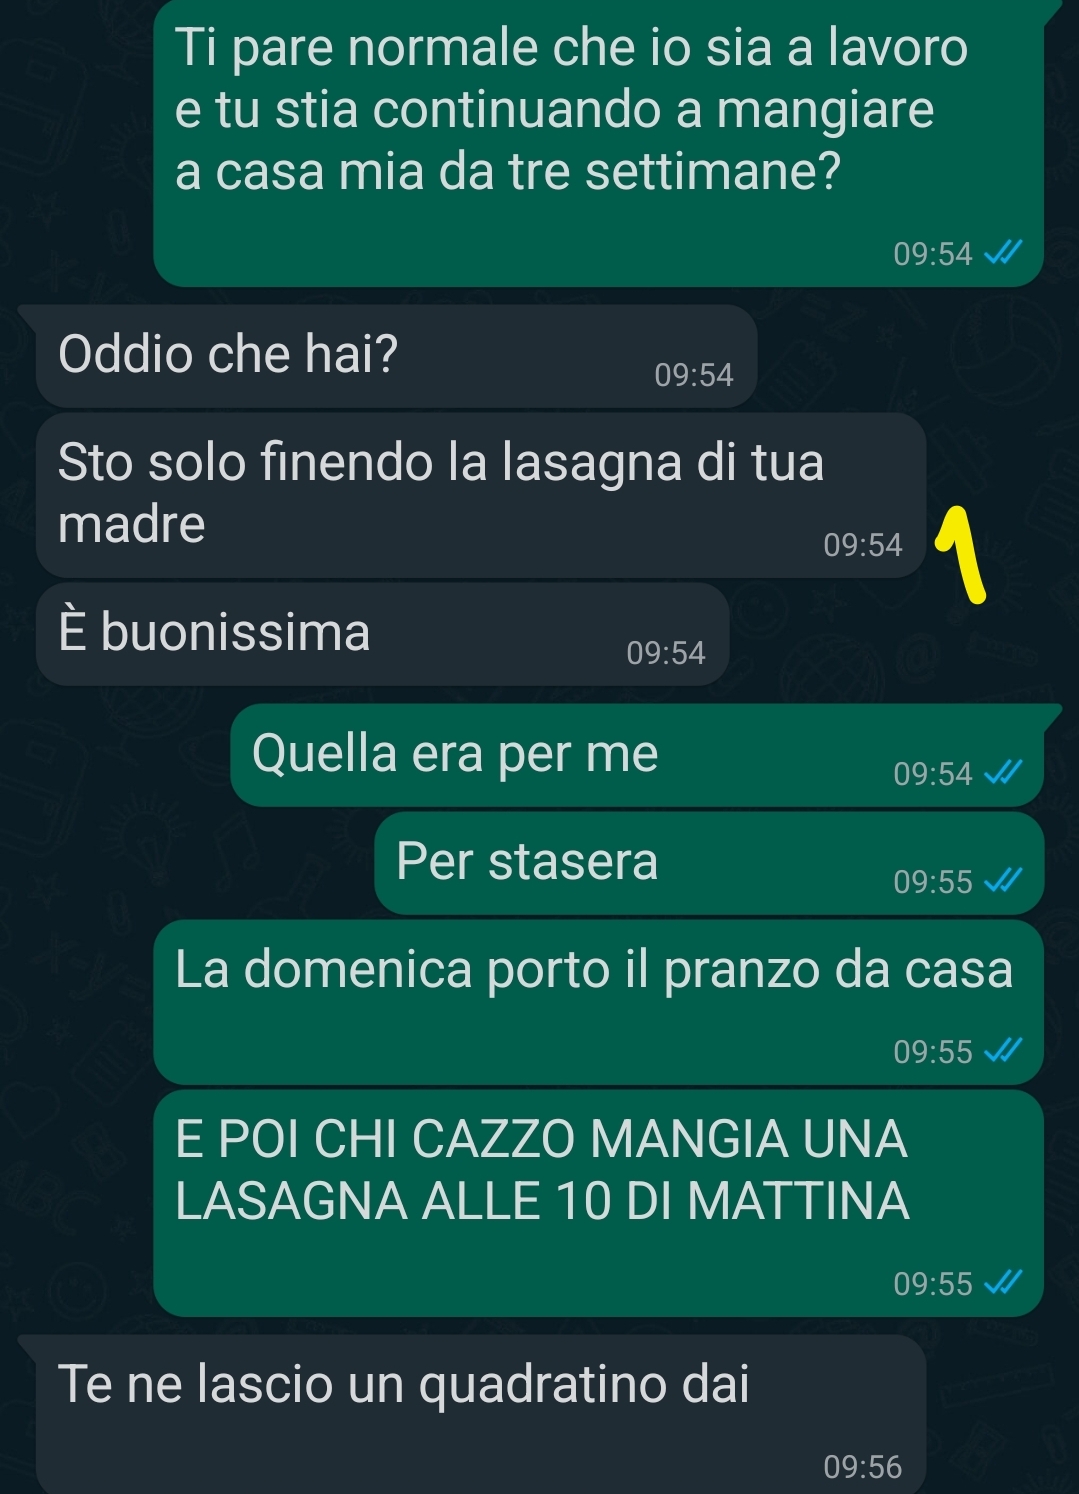1079x1494 pixels.
Task: Tap read ticks beside 'Quella era per me'
Action: (x=1003, y=773)
